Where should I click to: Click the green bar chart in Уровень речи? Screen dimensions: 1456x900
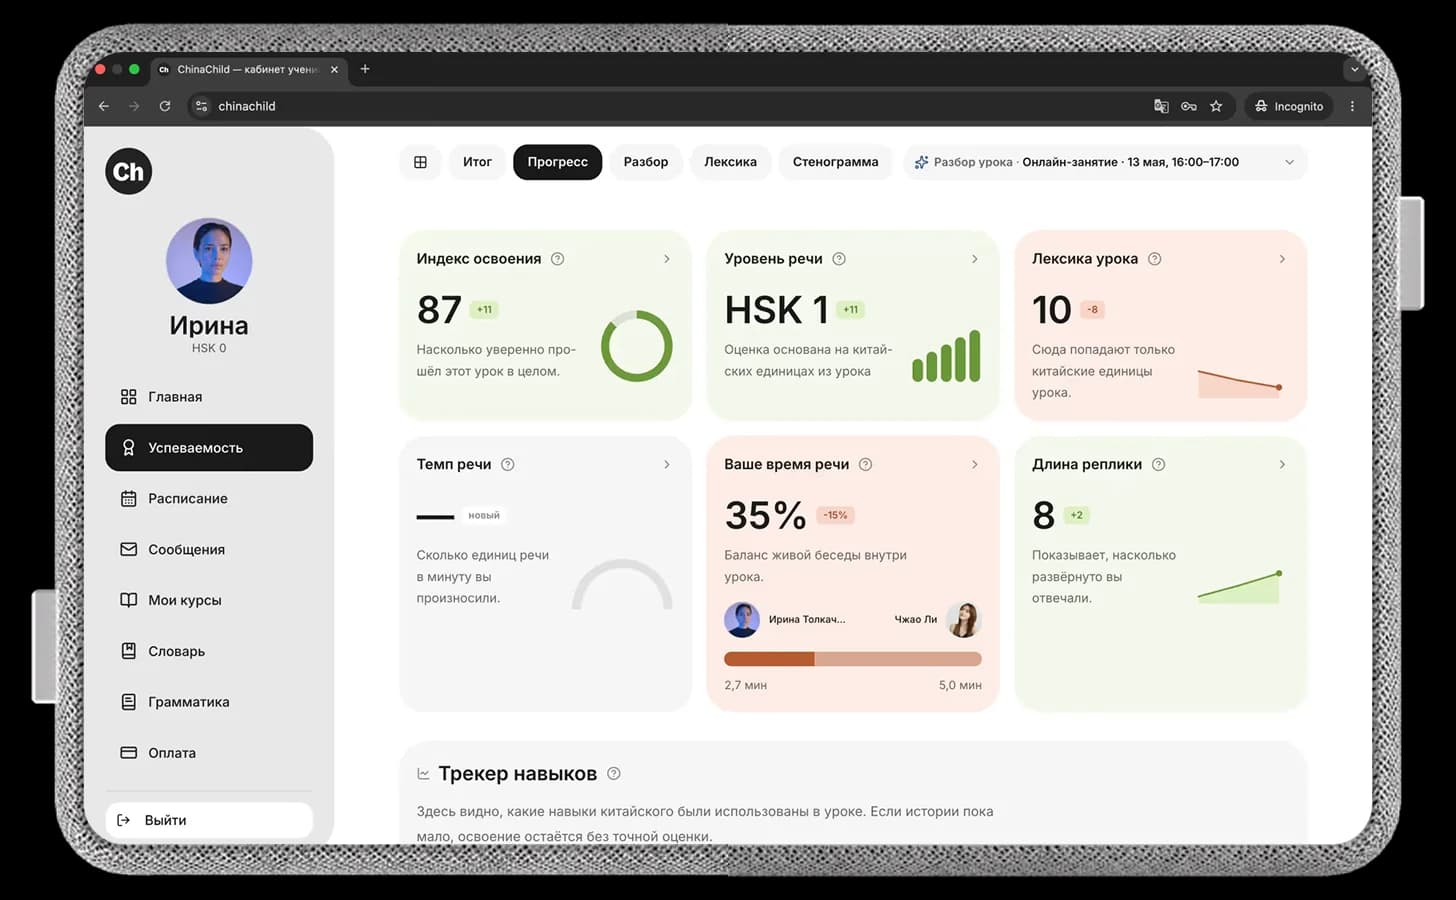pyautogui.click(x=946, y=356)
